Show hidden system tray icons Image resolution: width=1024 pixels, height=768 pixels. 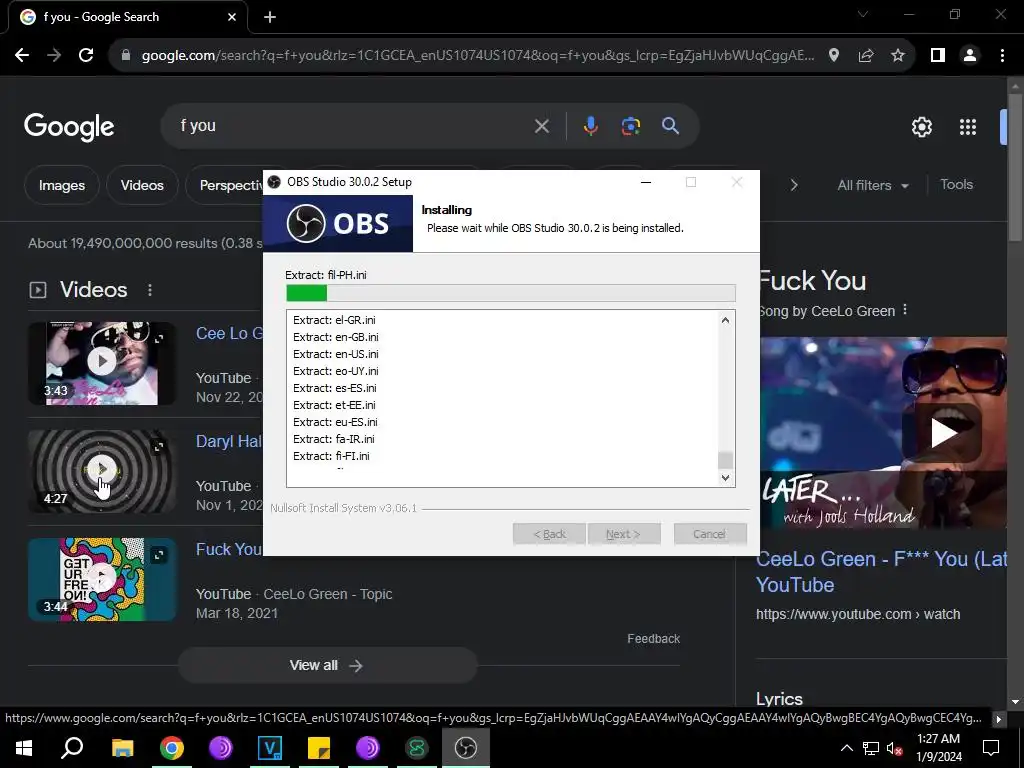click(846, 748)
